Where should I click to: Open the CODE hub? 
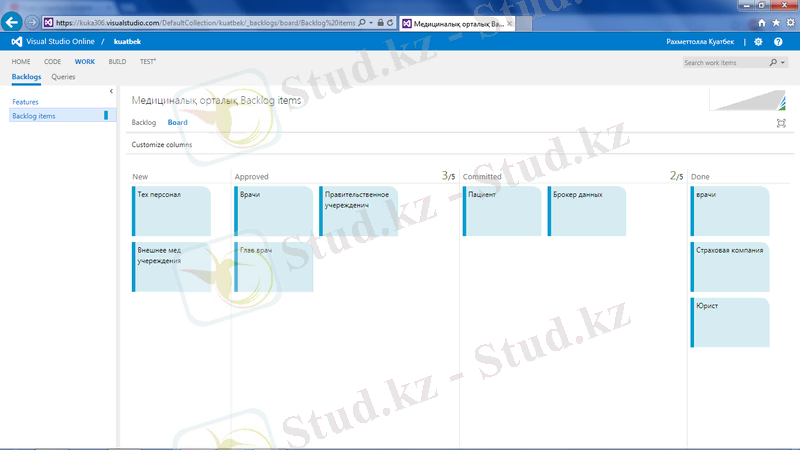click(x=52, y=62)
